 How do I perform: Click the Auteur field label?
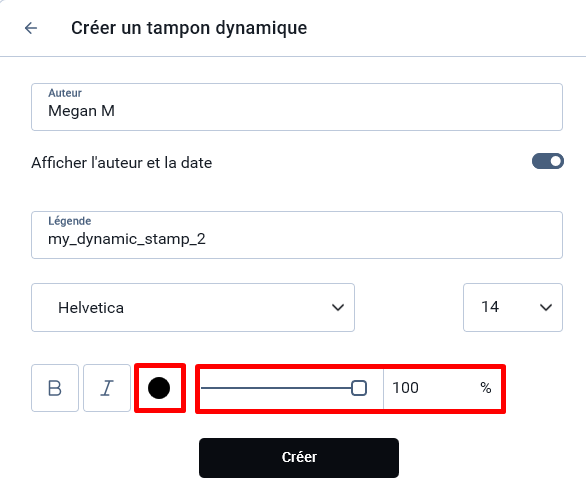coord(65,93)
